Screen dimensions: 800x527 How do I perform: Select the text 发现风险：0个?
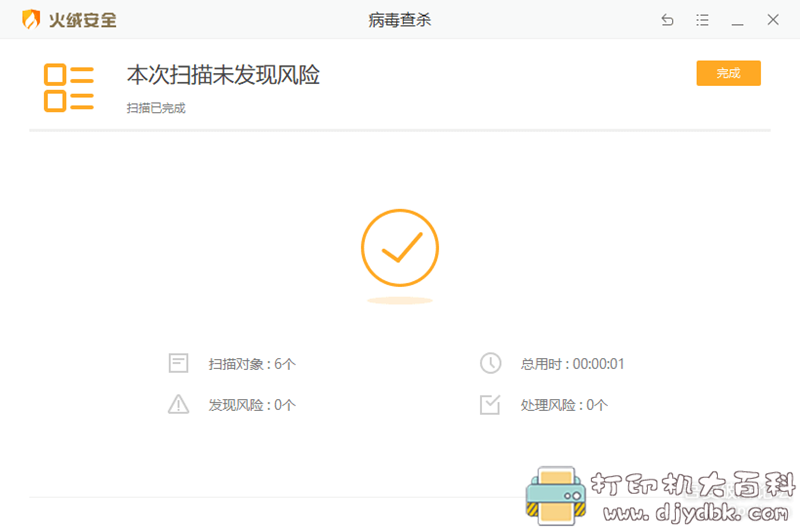(252, 405)
